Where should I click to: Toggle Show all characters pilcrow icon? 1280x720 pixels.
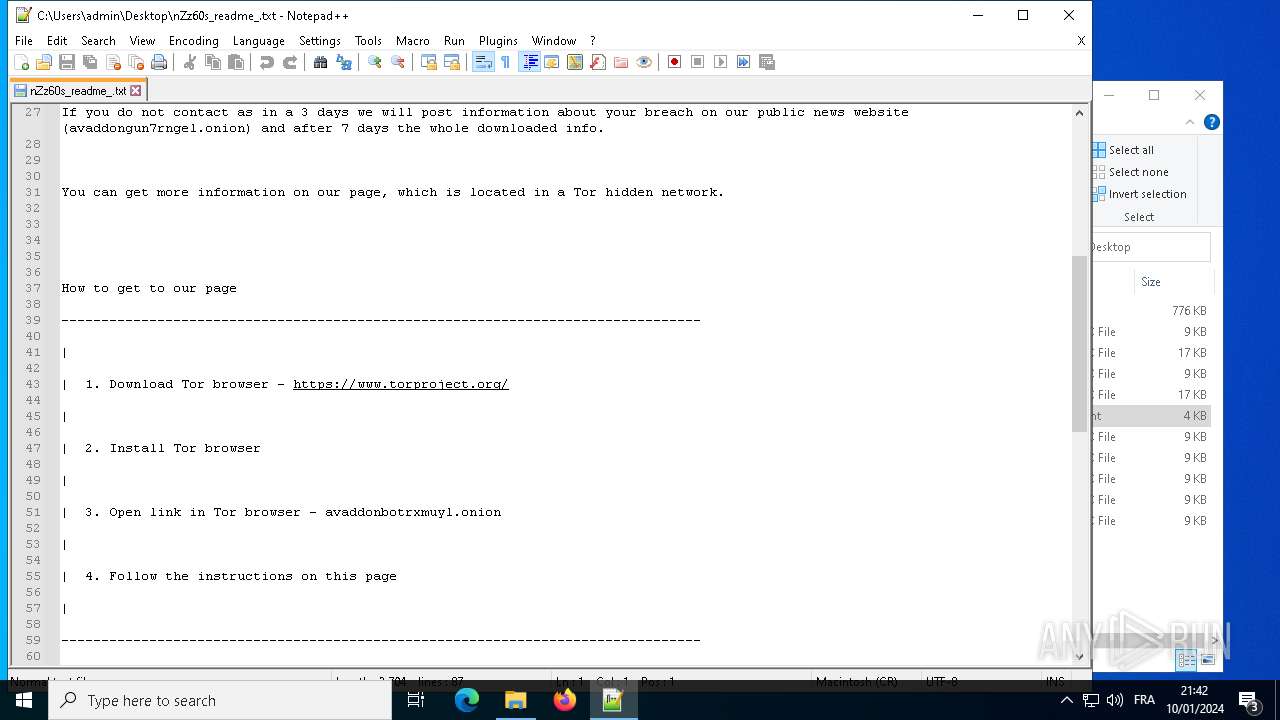tap(506, 62)
